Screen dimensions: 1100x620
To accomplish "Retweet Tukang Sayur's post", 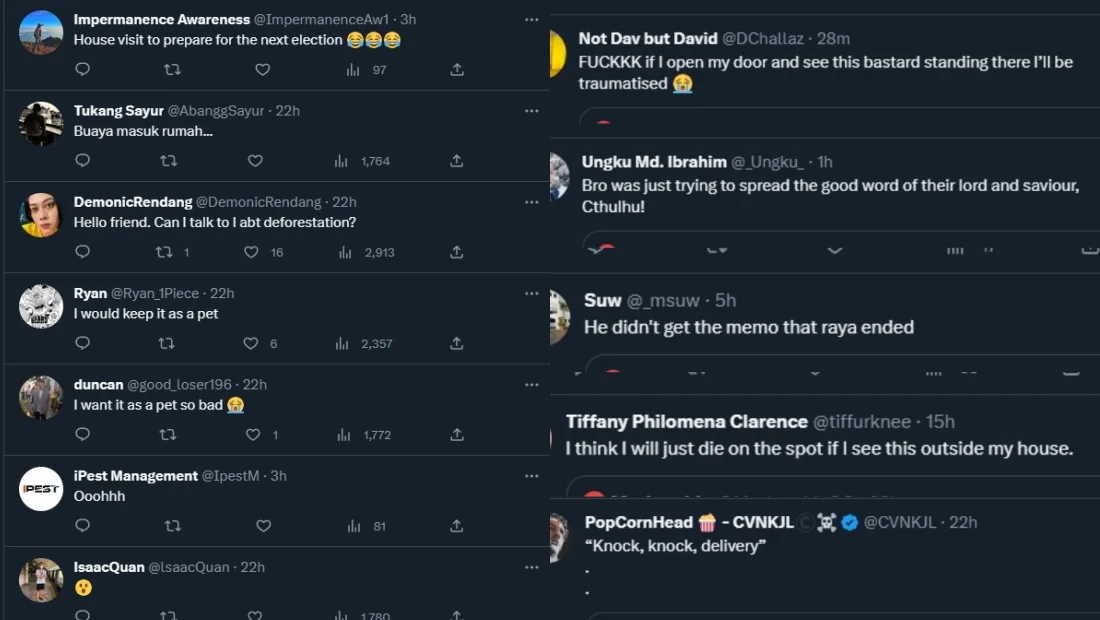I will pyautogui.click(x=169, y=160).
